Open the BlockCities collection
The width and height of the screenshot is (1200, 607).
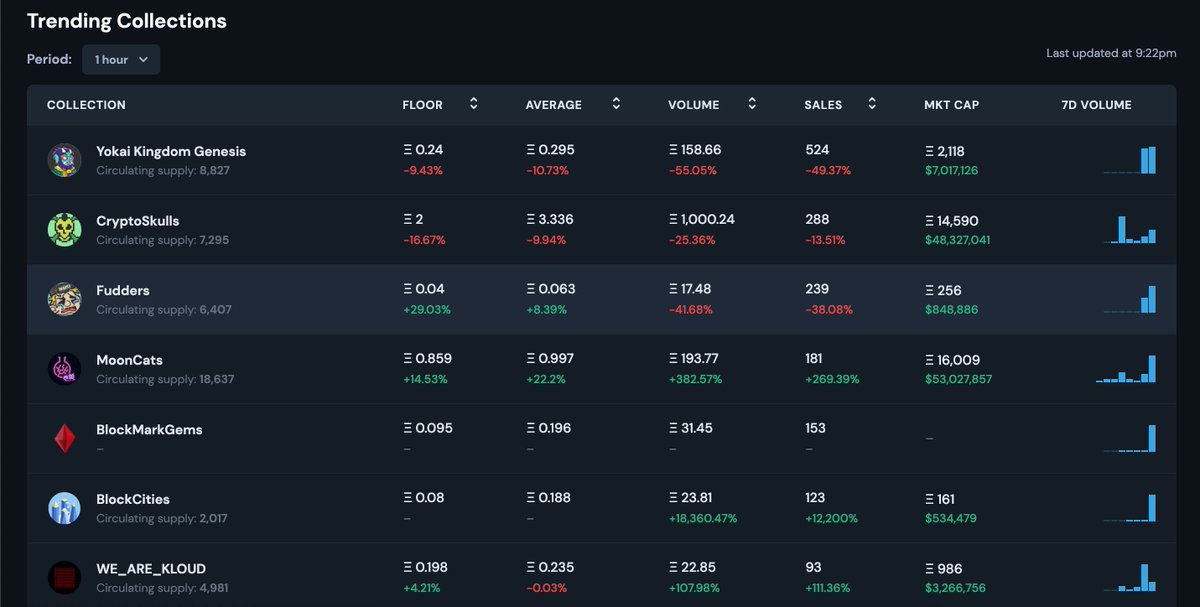(x=133, y=499)
